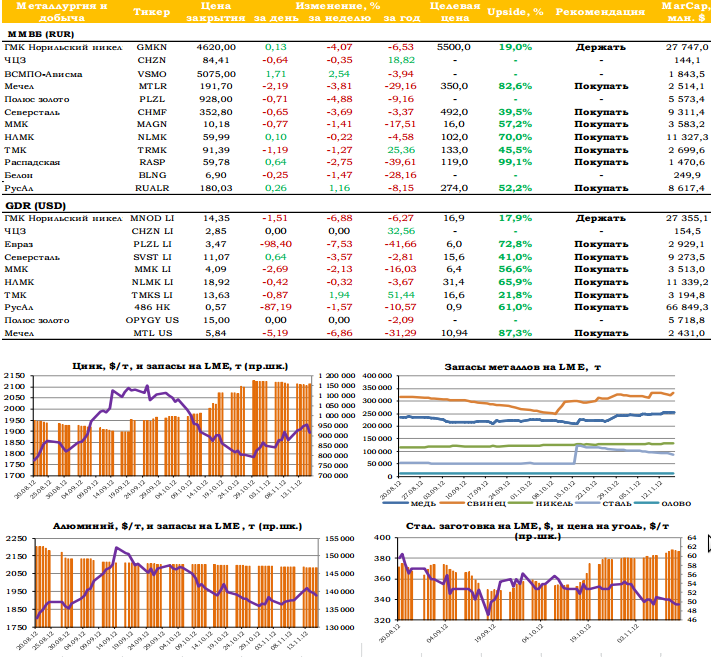Select the 'свинец' legend entry
The image size is (711, 671).
[x=473, y=503]
